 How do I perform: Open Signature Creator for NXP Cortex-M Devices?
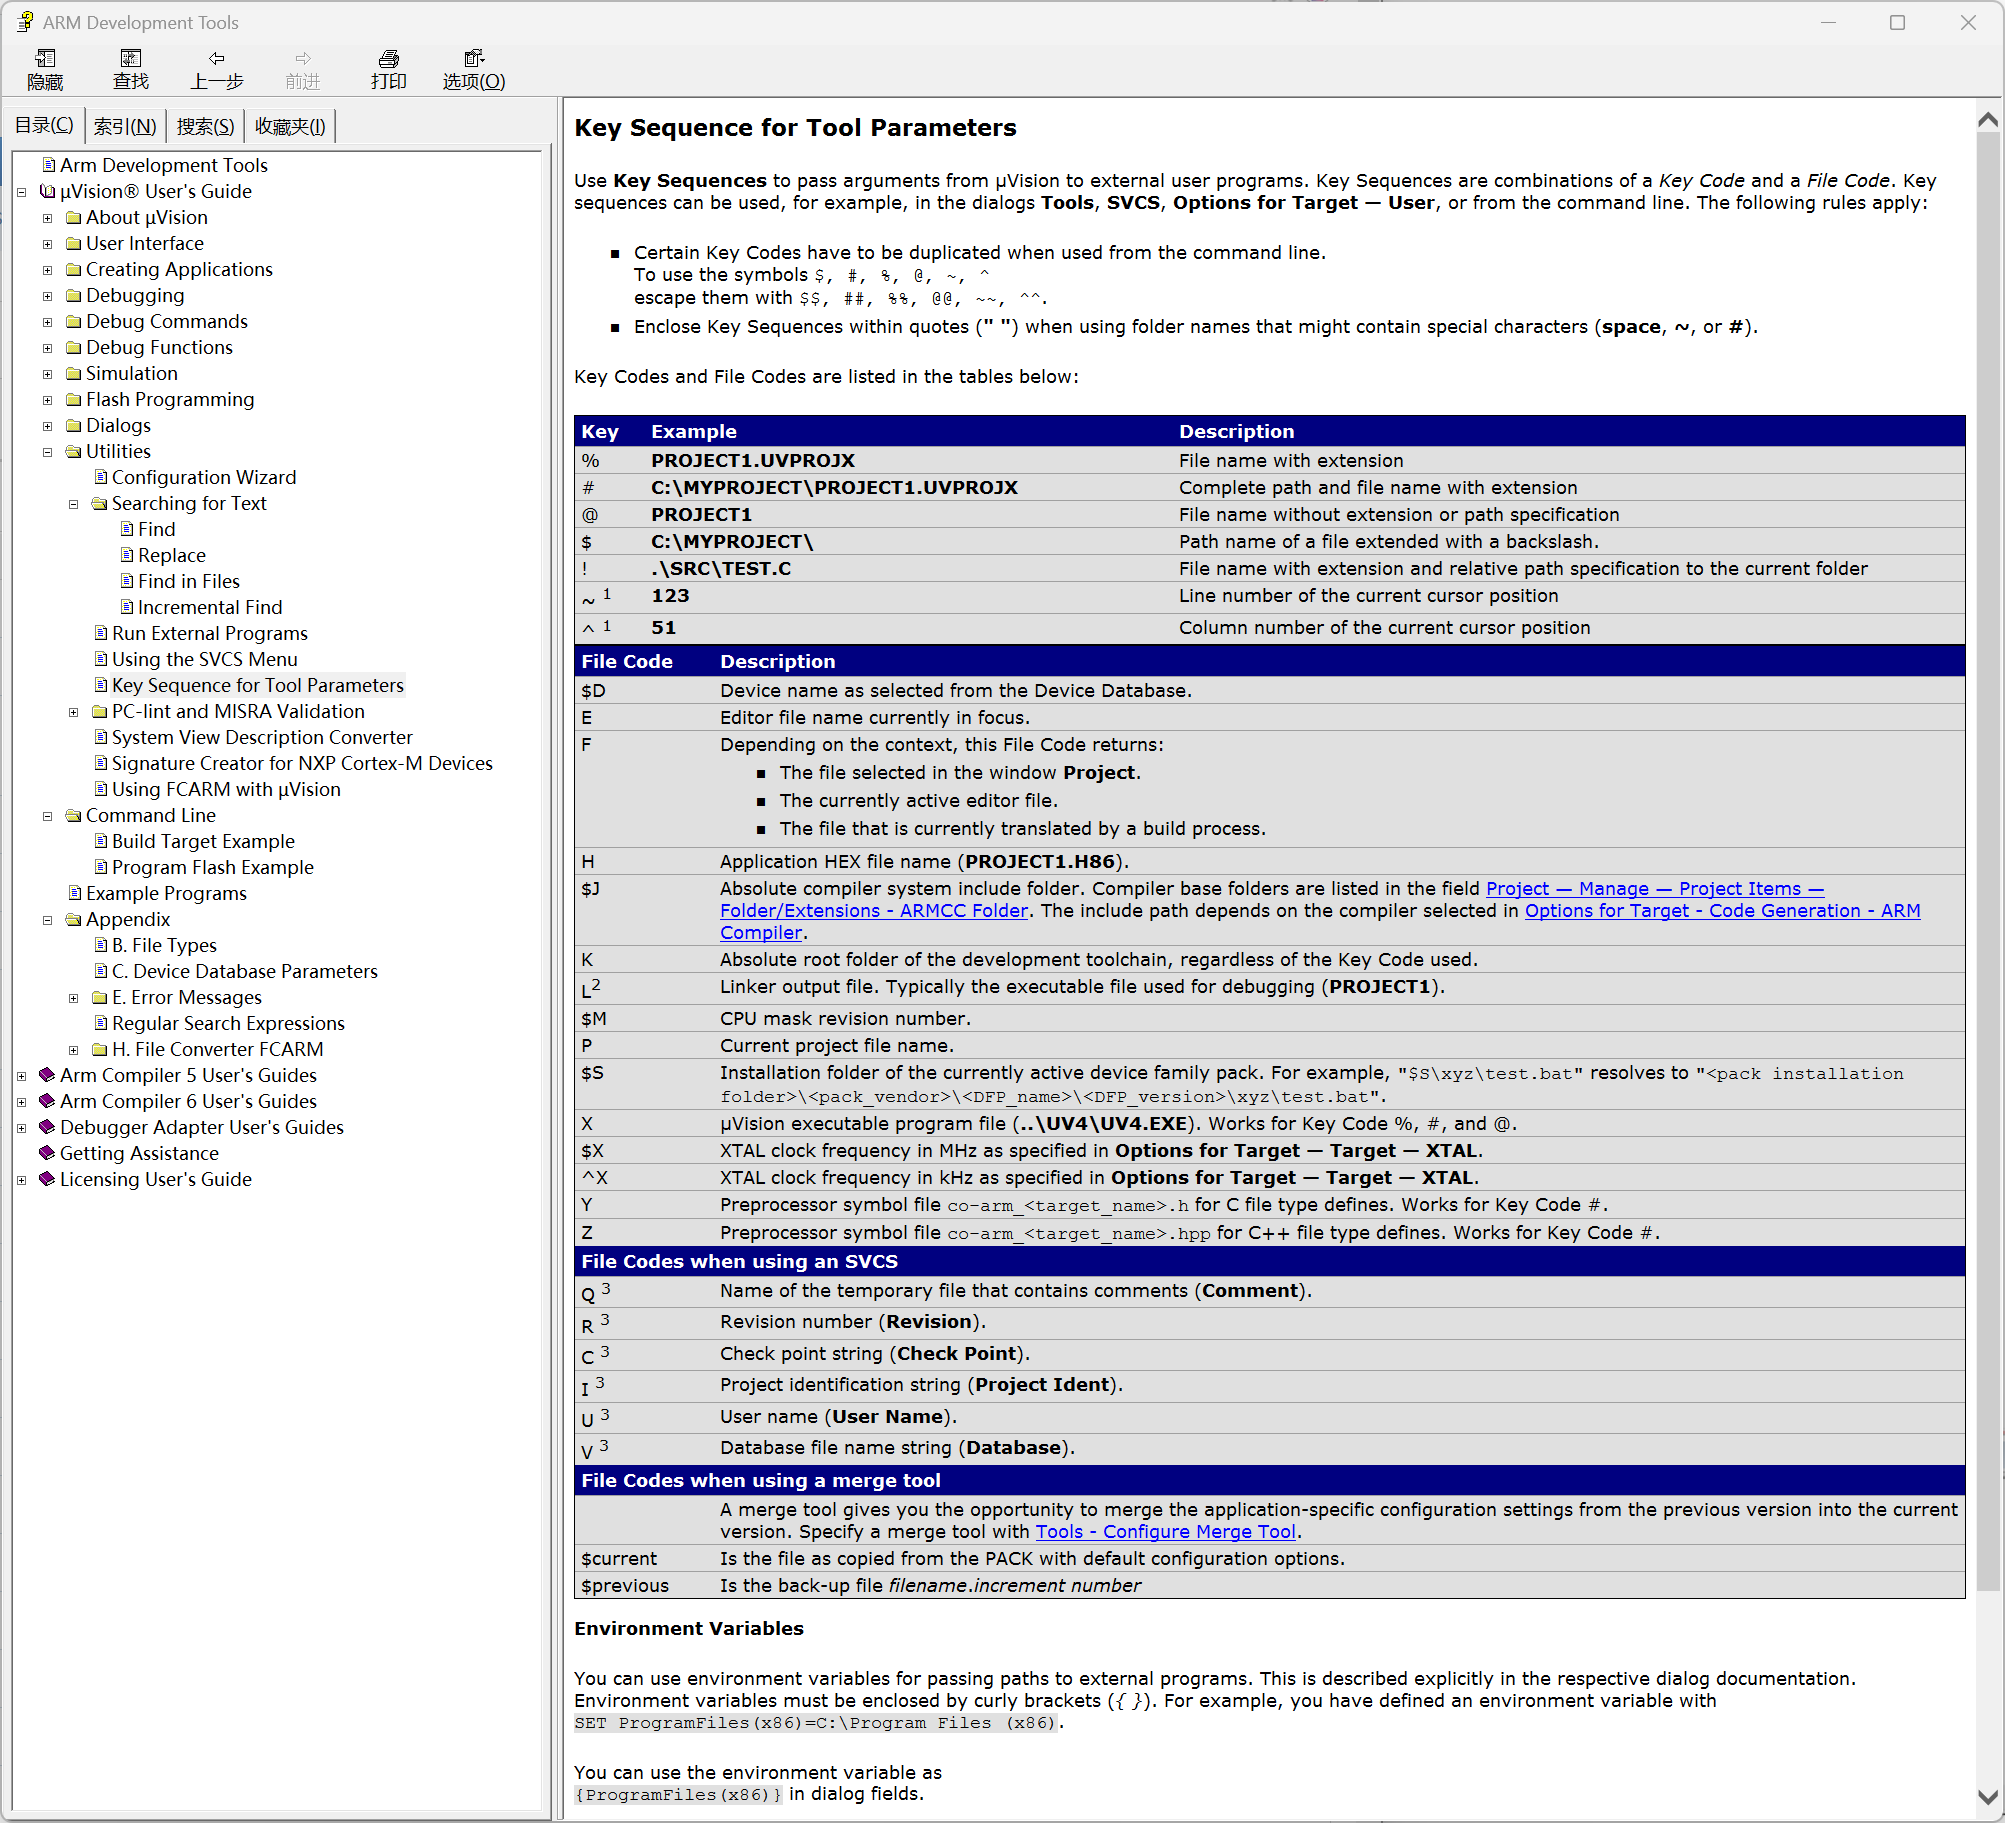pos(302,763)
